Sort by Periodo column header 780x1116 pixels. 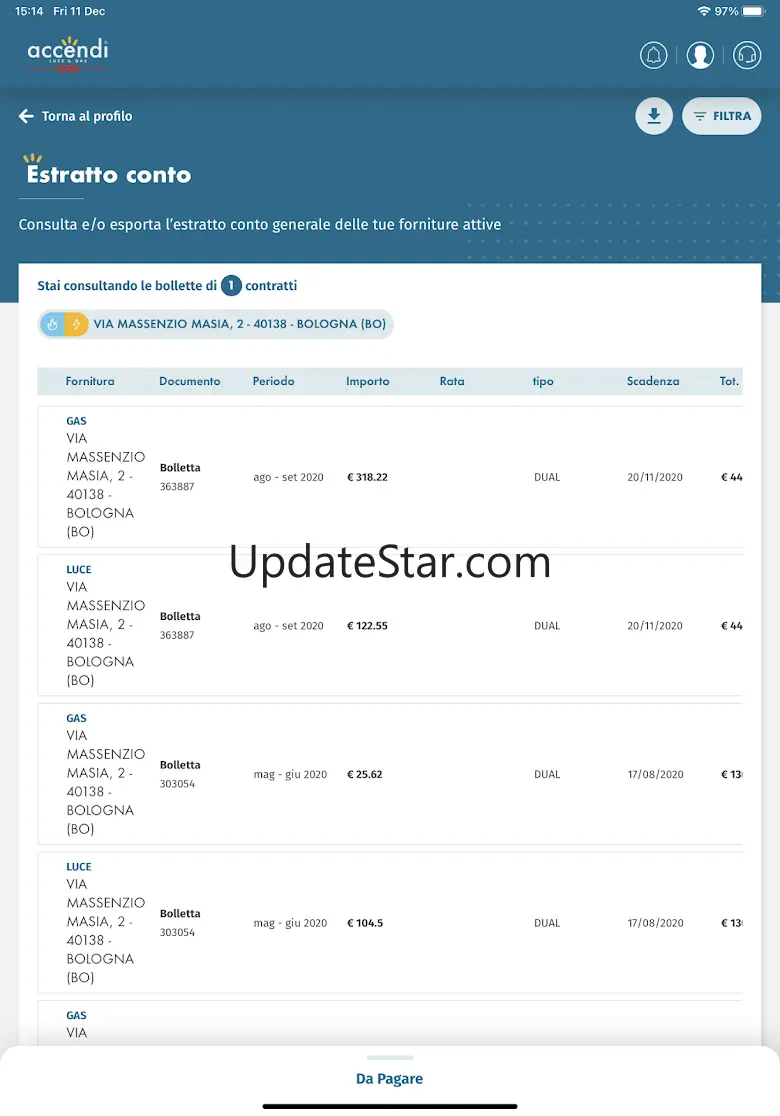coord(273,381)
